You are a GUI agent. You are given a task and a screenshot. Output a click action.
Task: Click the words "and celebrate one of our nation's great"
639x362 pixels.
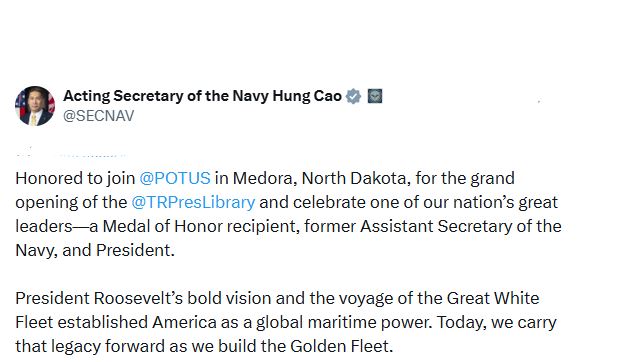tap(408, 203)
